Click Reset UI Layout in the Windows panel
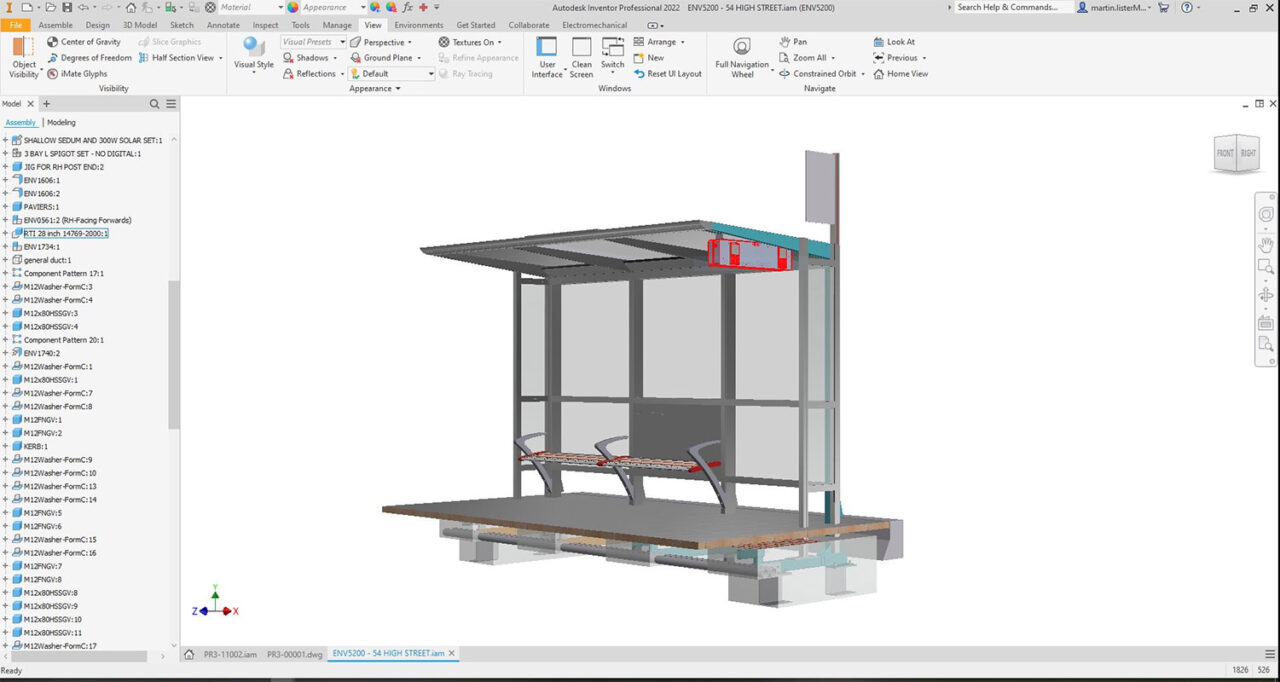The image size is (1280, 682). click(668, 73)
